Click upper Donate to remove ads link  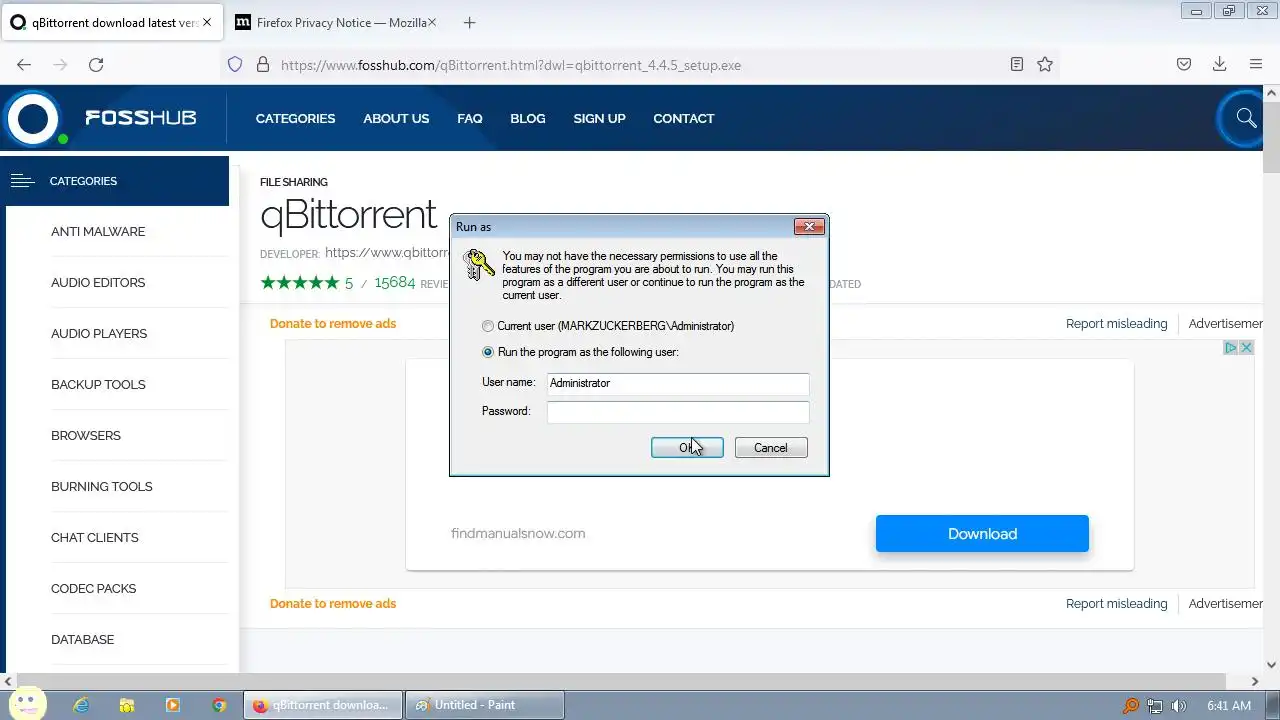pyautogui.click(x=333, y=323)
